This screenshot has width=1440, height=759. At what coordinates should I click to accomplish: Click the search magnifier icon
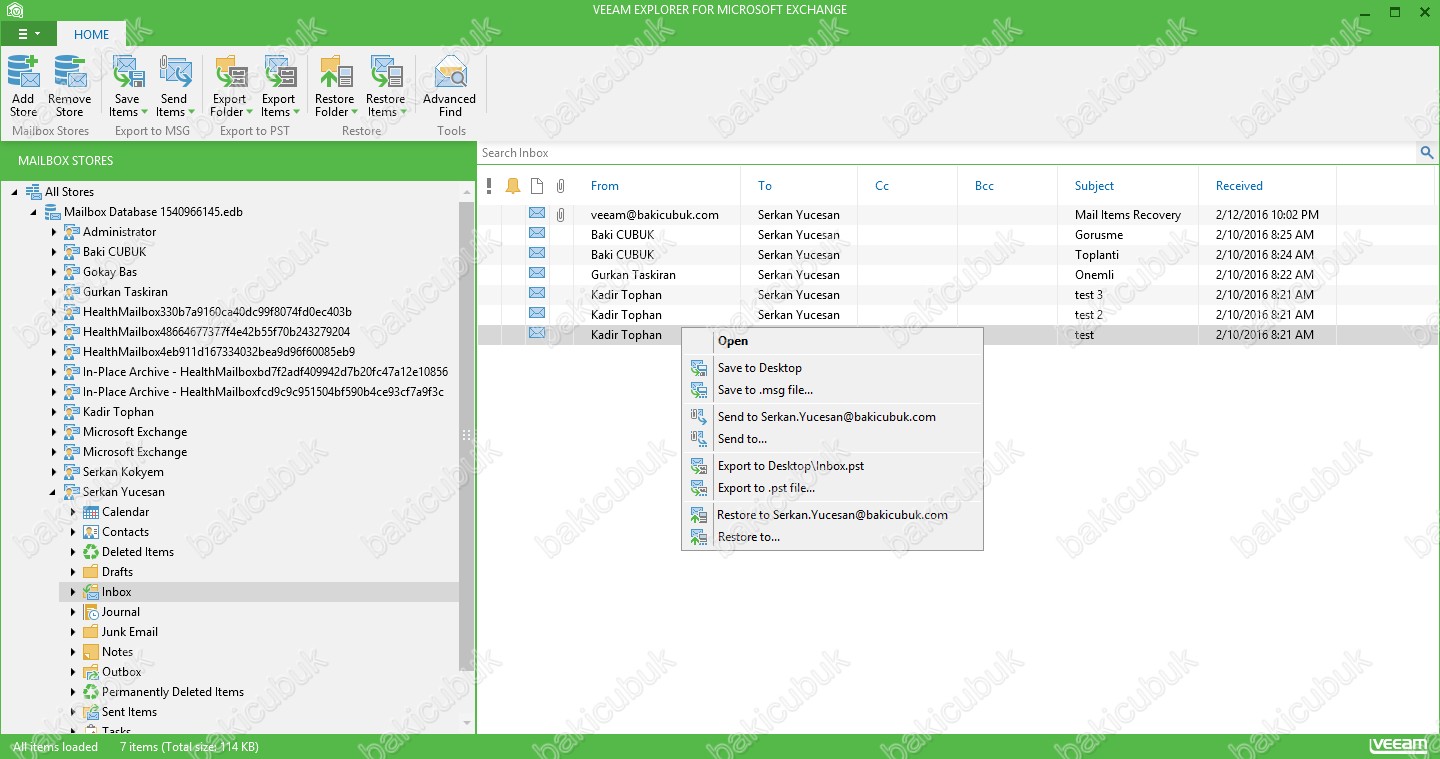(x=1427, y=153)
